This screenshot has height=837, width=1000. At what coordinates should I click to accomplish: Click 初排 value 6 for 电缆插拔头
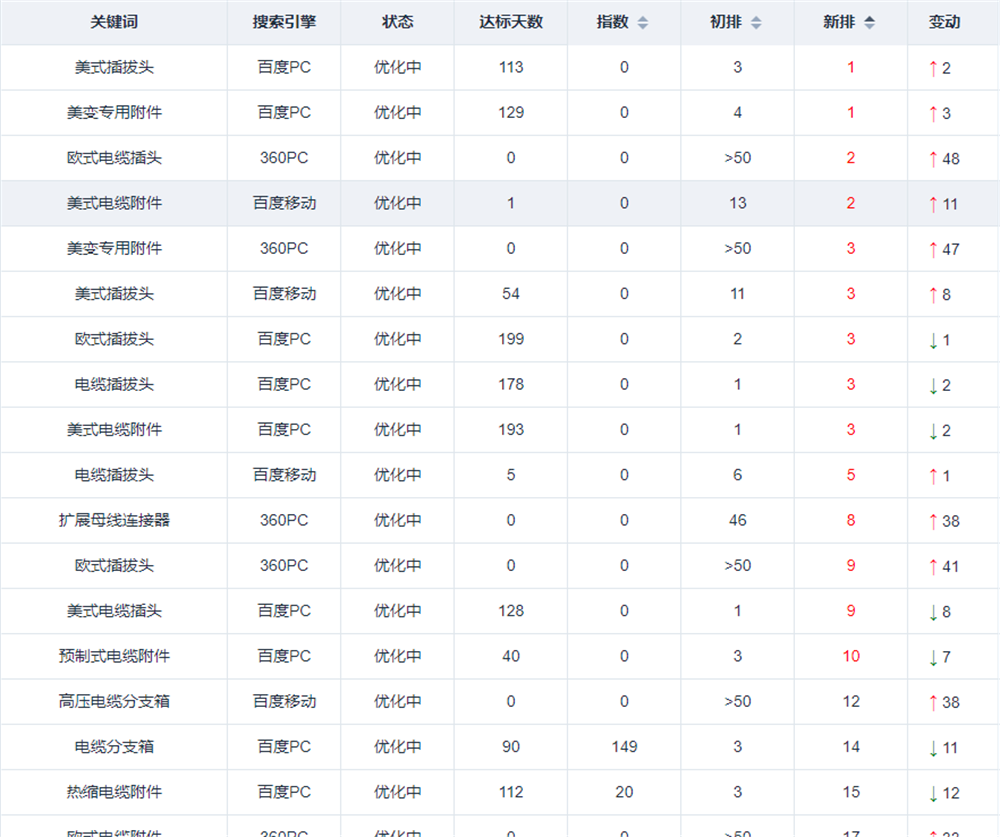point(738,475)
